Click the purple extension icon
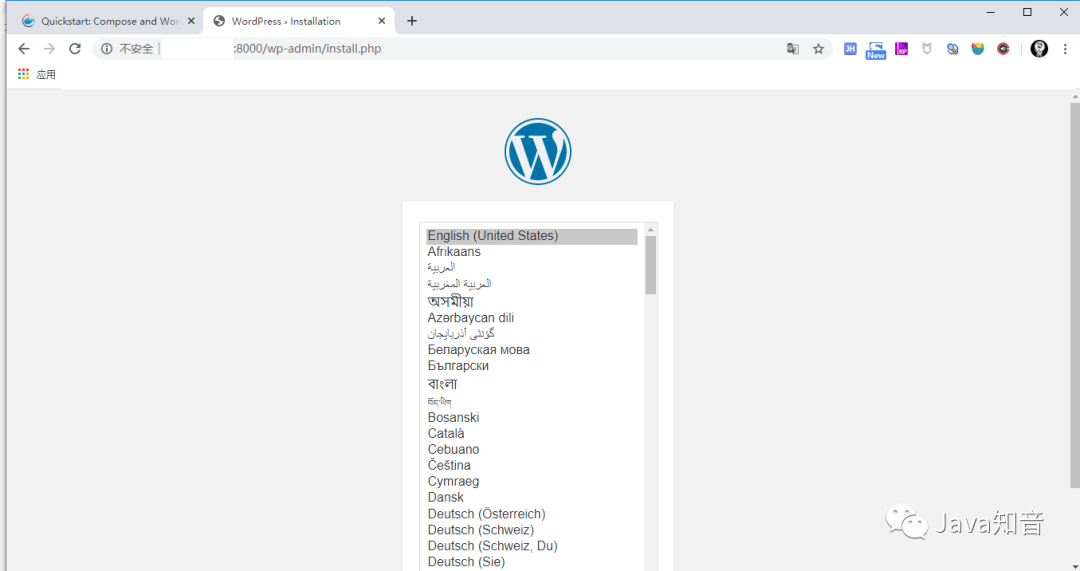 pos(901,49)
